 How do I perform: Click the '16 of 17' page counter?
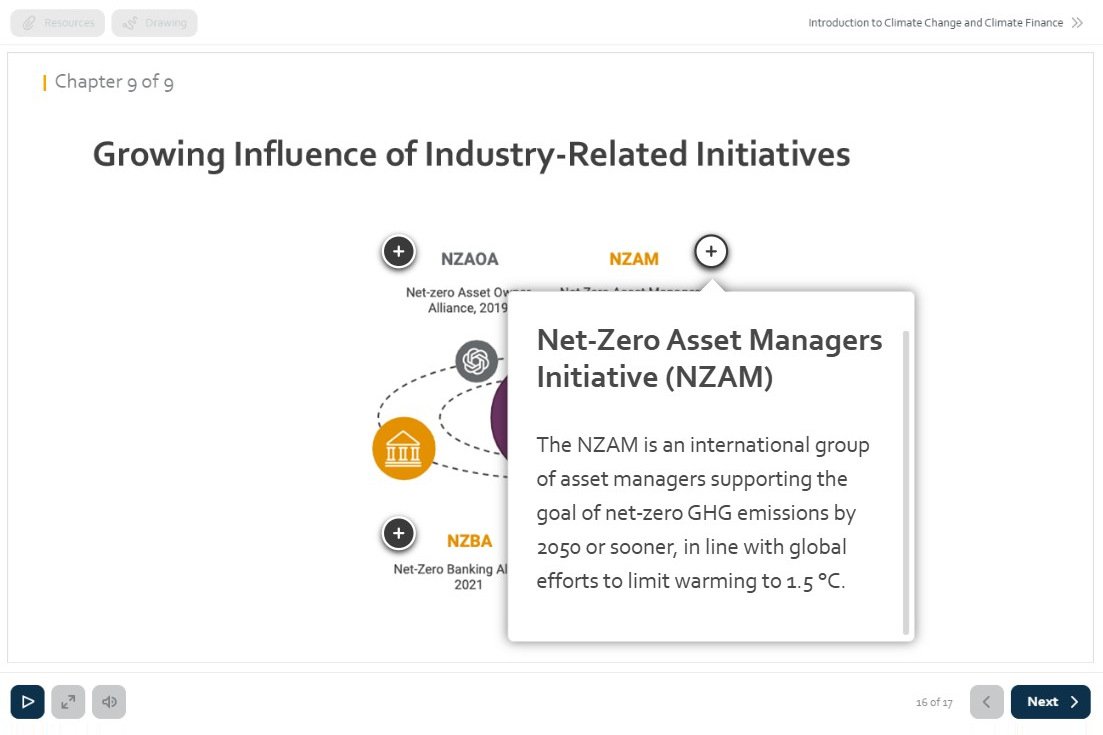coord(934,702)
